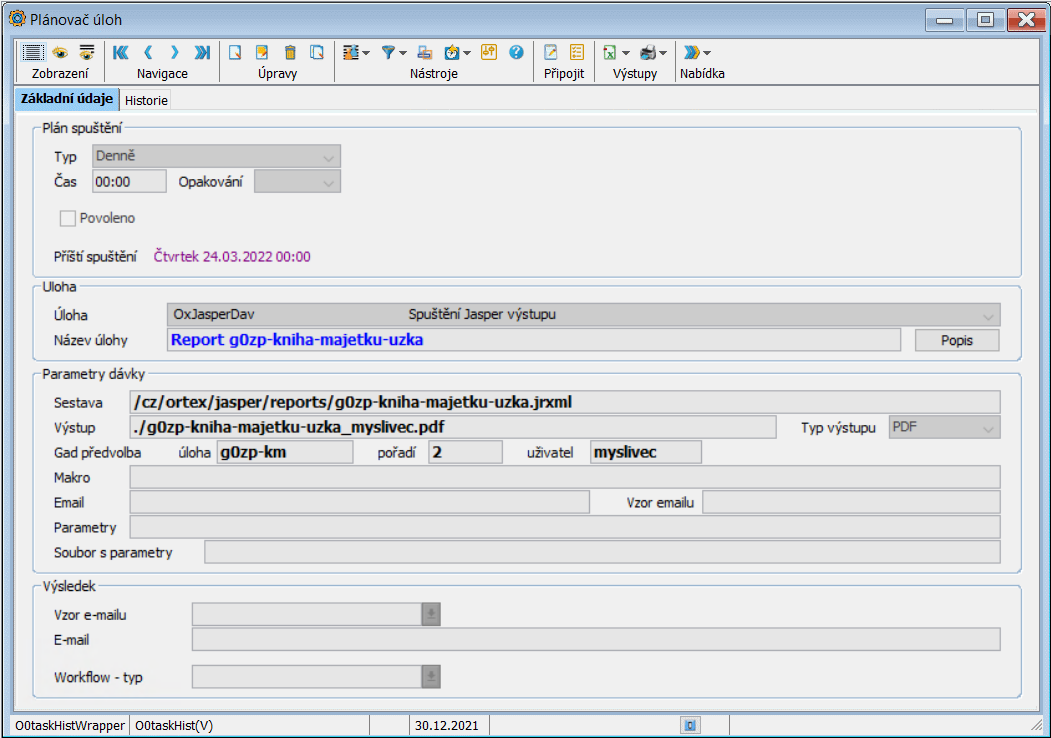
Task: Toggle the Povoleno checkbox
Action: tap(68, 218)
